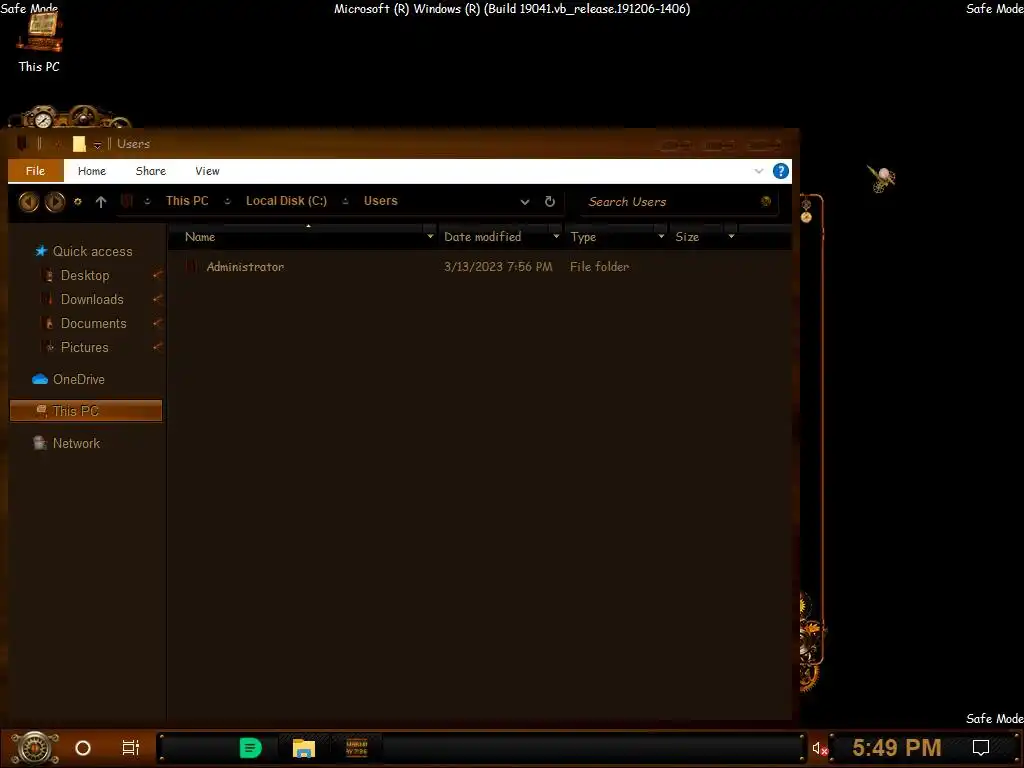The image size is (1024, 768).
Task: Open the Size column filter dropdown
Action: [x=731, y=236]
